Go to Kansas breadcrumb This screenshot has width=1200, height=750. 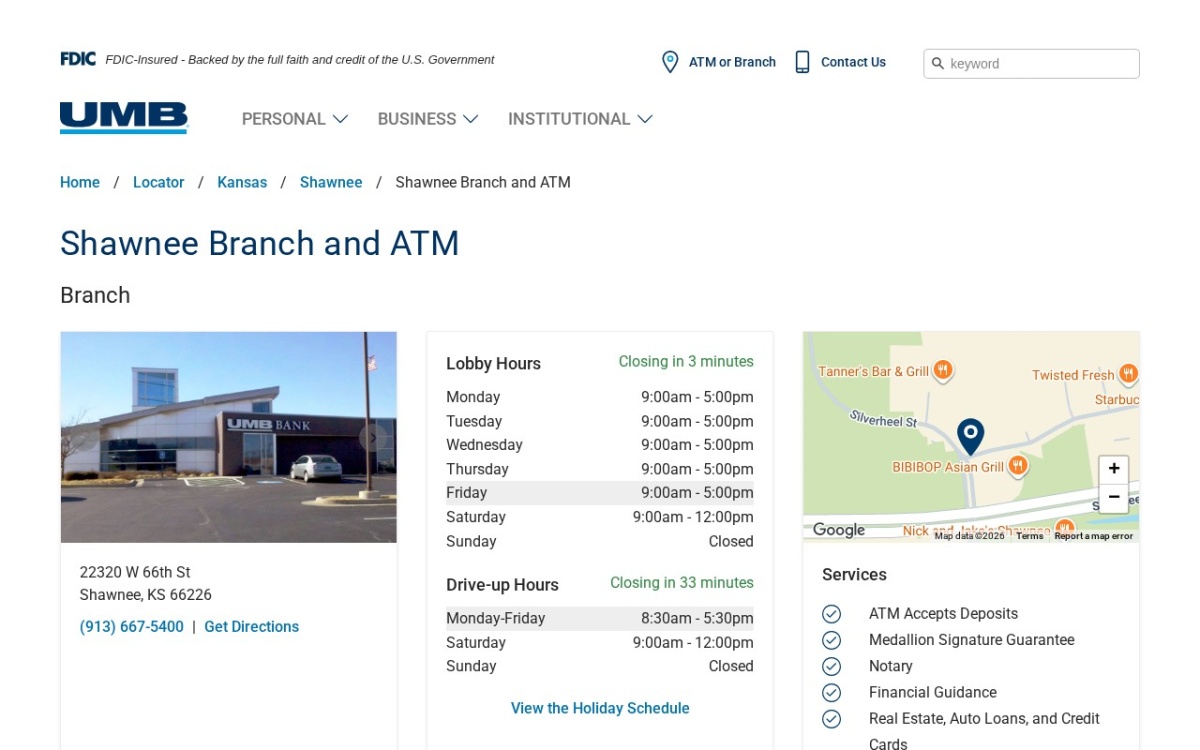pyautogui.click(x=242, y=182)
